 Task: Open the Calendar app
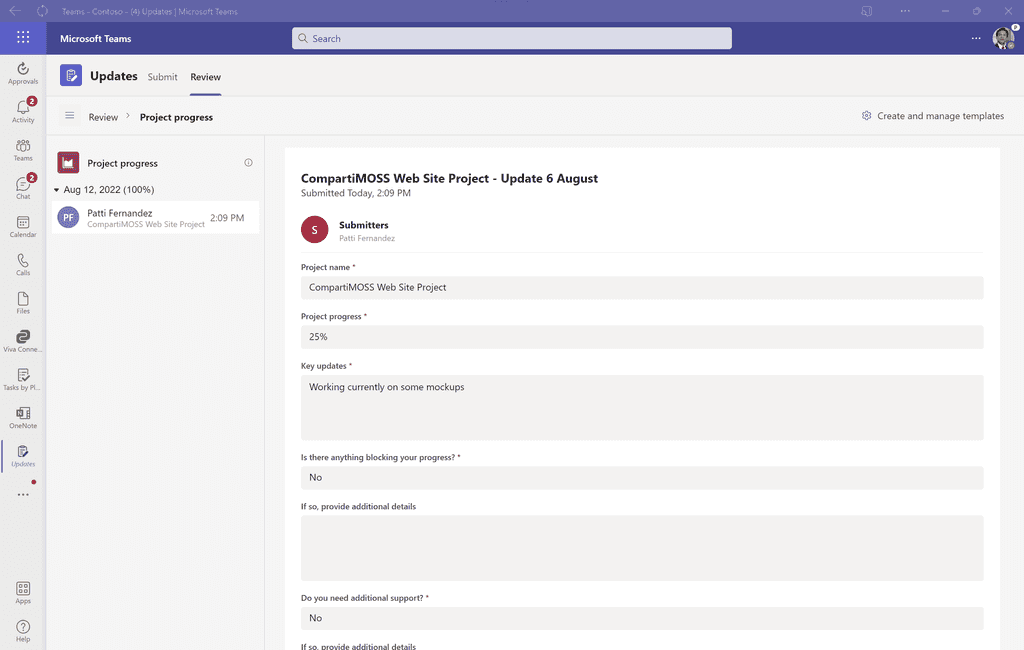tap(23, 226)
